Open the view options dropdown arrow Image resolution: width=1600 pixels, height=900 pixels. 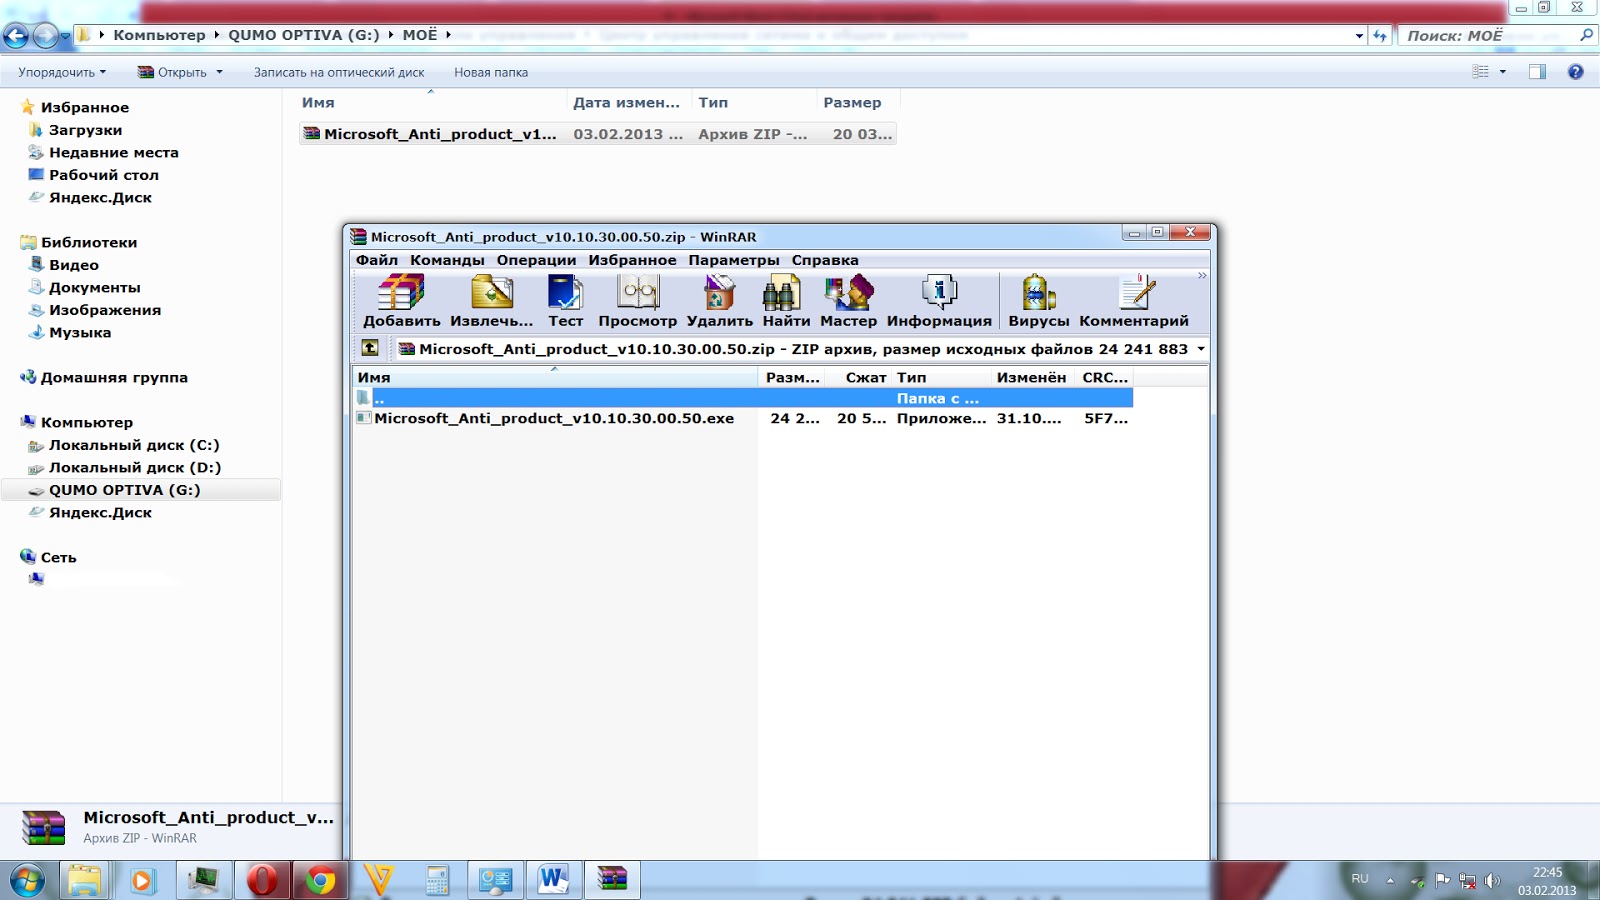(1502, 72)
